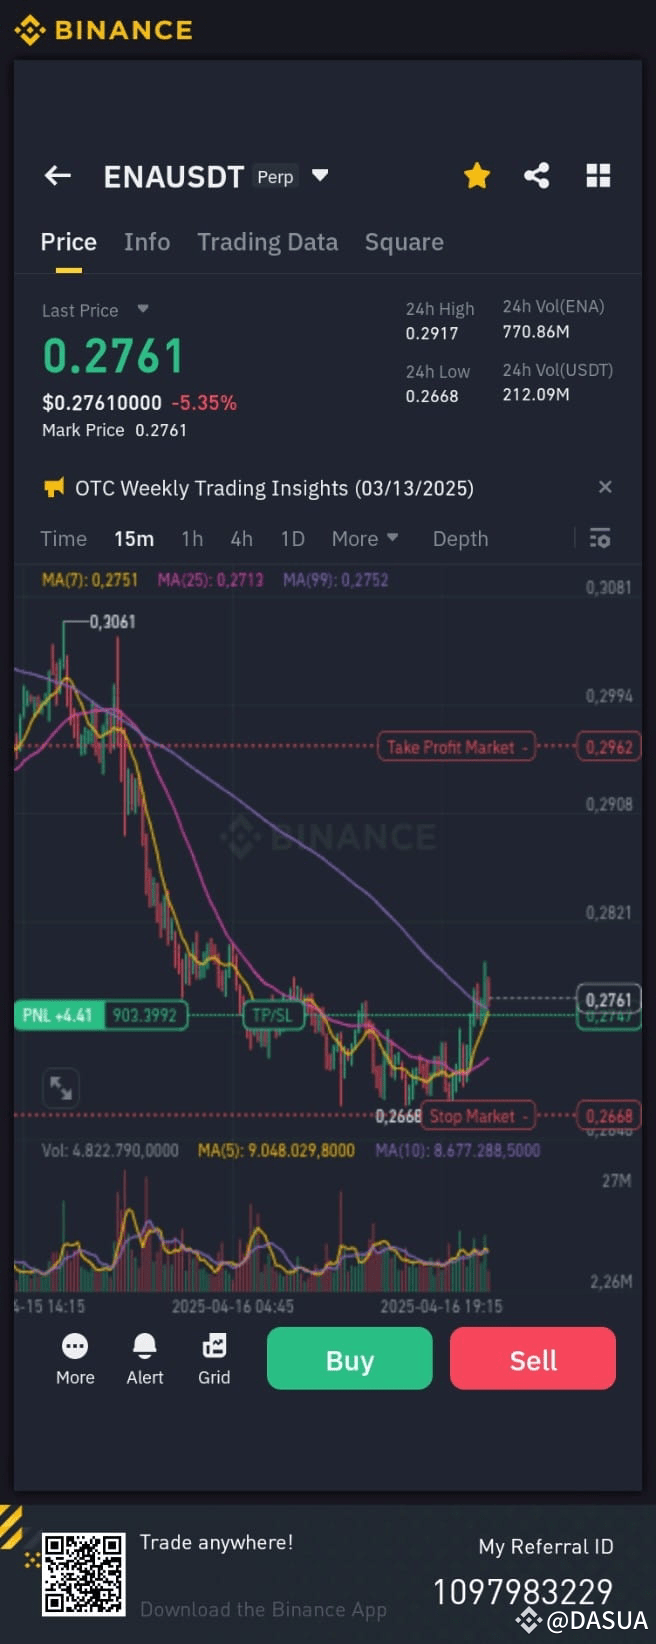
Task: Click the QR code image
Action: coord(84,1574)
